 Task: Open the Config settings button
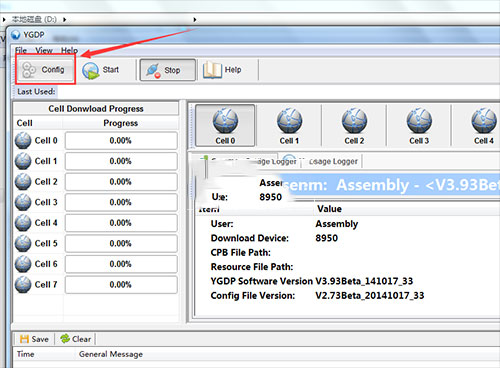point(45,70)
